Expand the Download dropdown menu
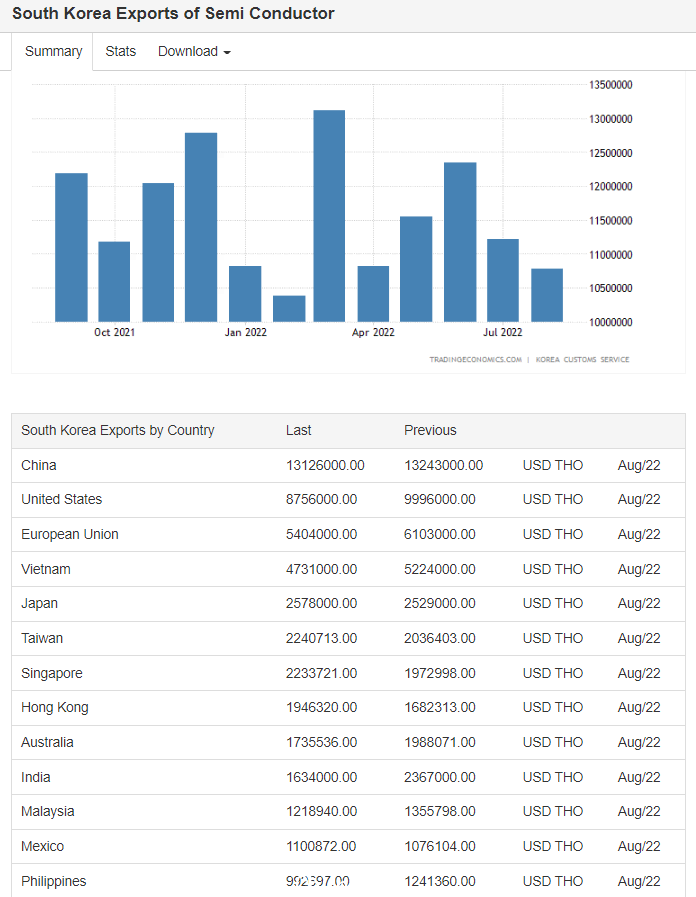This screenshot has height=897, width=696. [194, 51]
